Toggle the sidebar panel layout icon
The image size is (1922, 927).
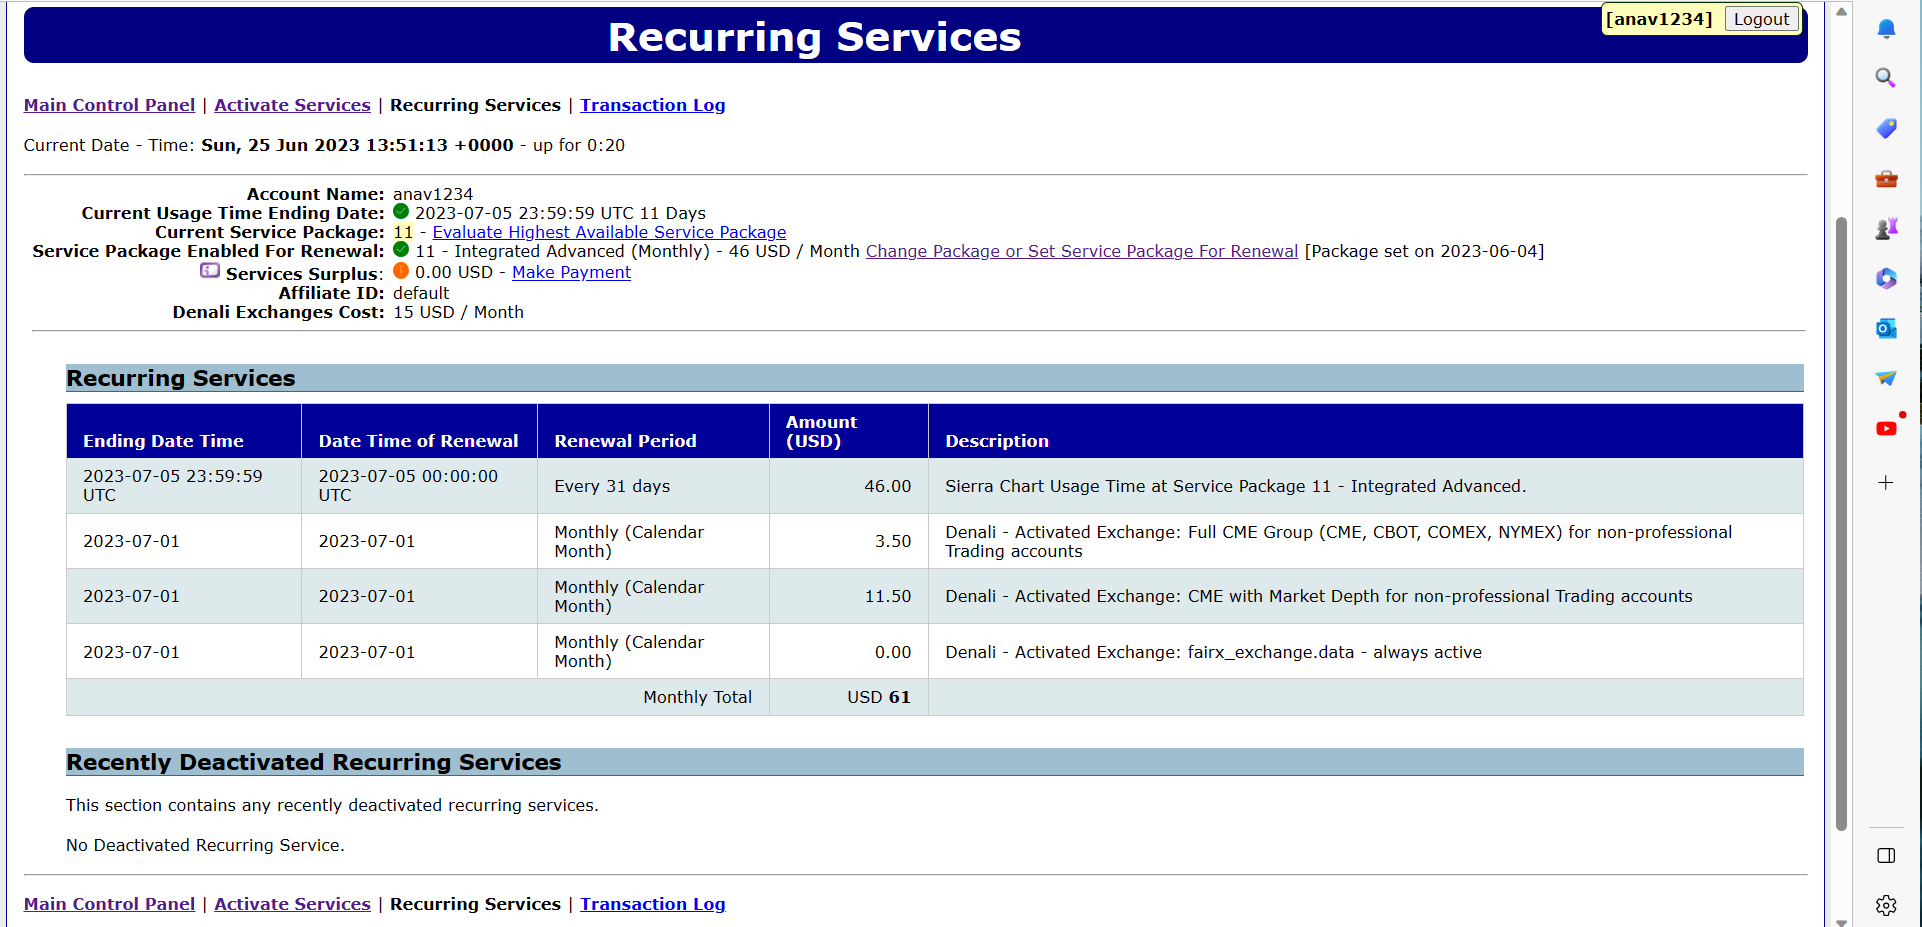click(1886, 856)
